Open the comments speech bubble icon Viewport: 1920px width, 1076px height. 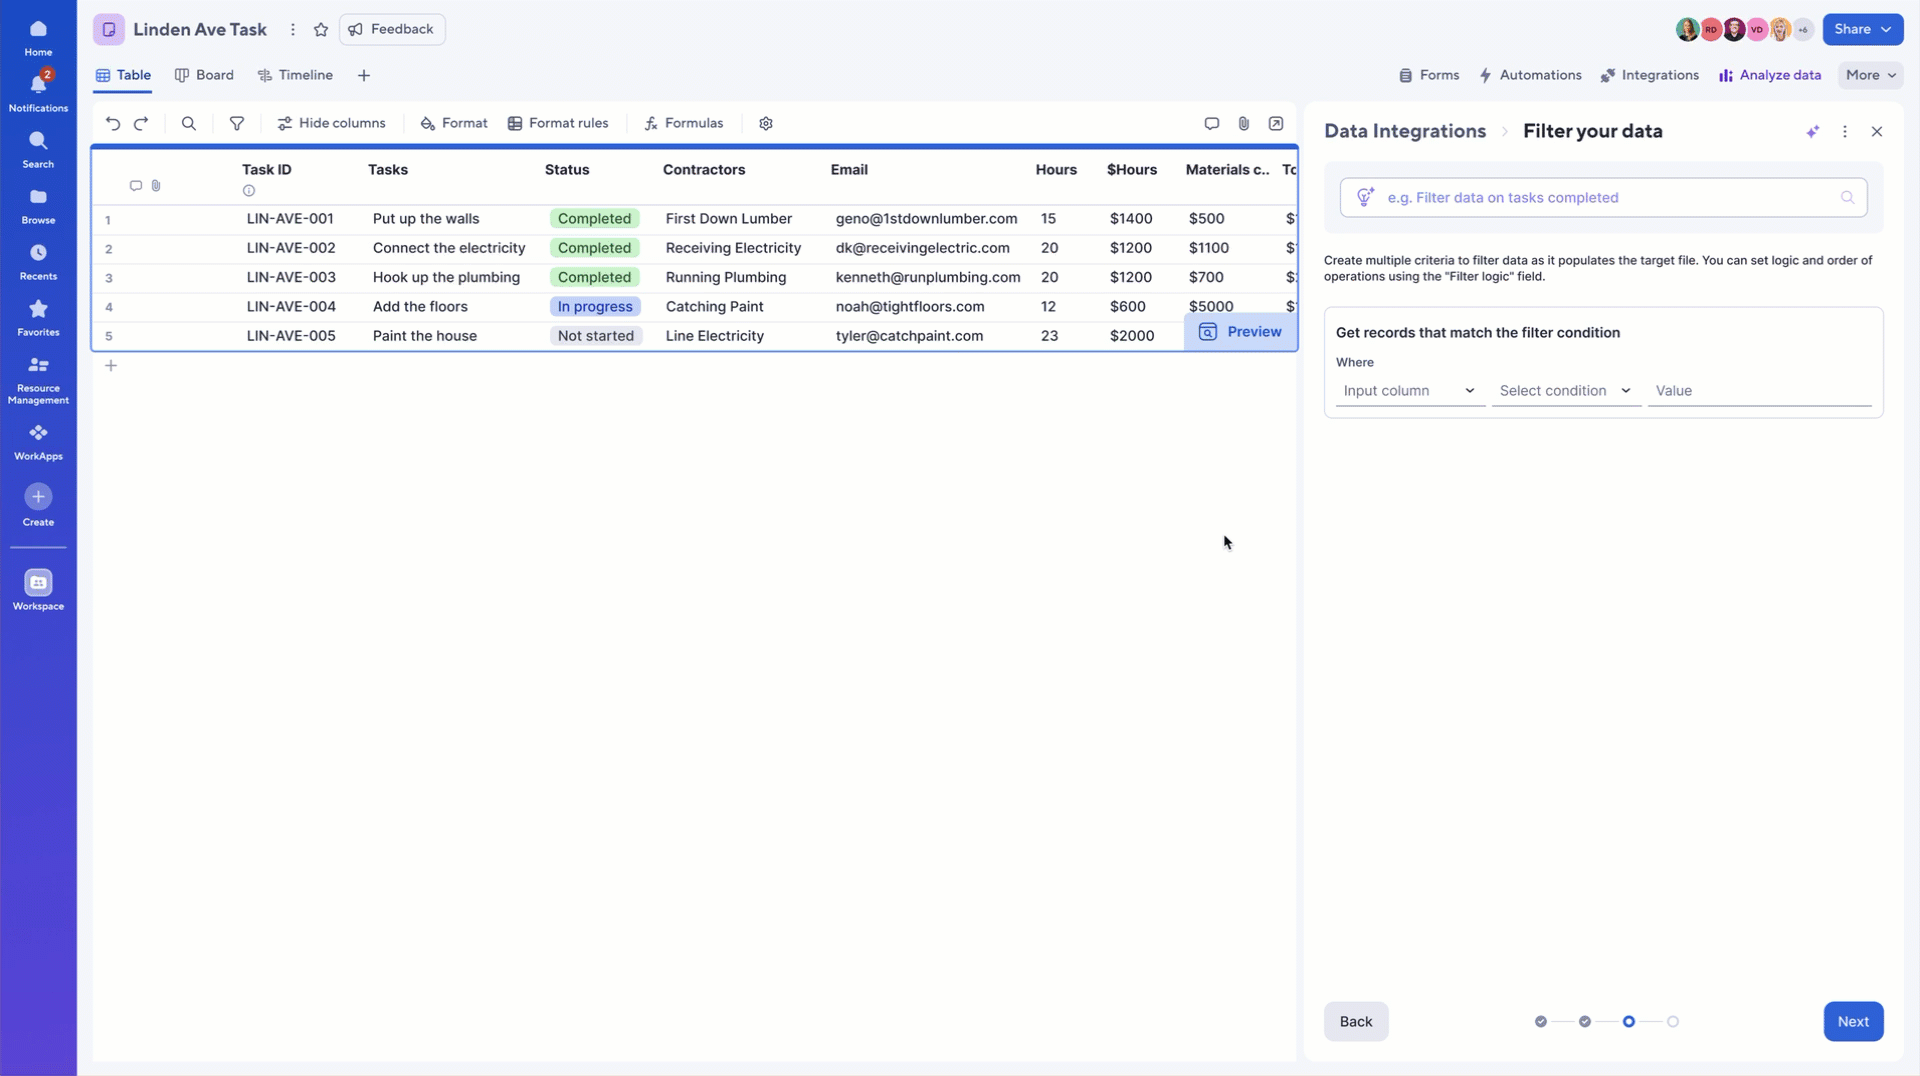[1211, 124]
